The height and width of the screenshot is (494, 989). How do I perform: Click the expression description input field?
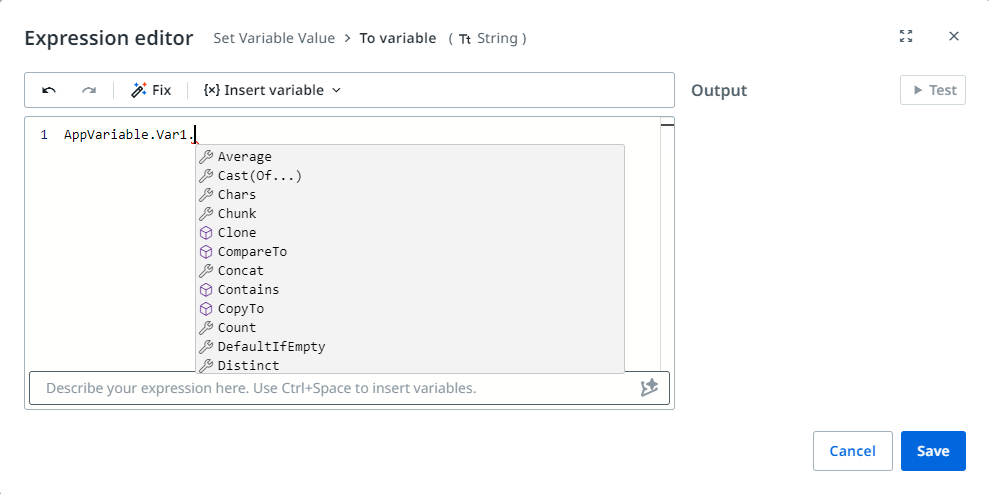point(330,388)
